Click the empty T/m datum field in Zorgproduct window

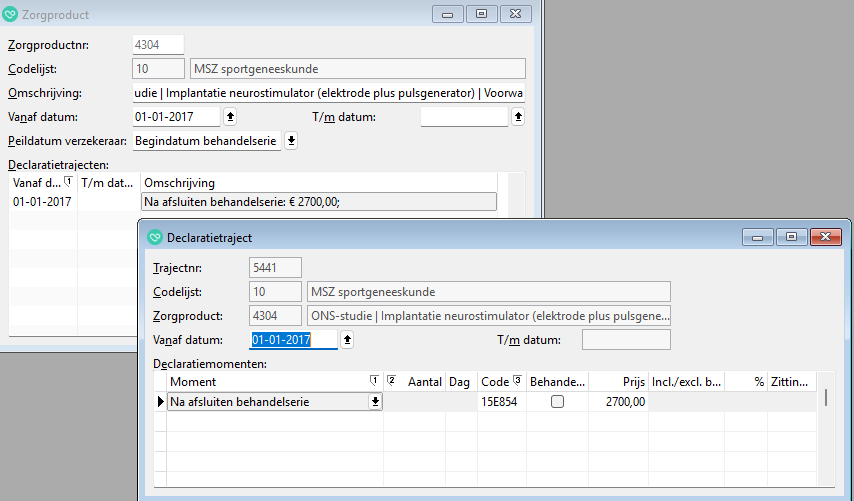[x=464, y=117]
